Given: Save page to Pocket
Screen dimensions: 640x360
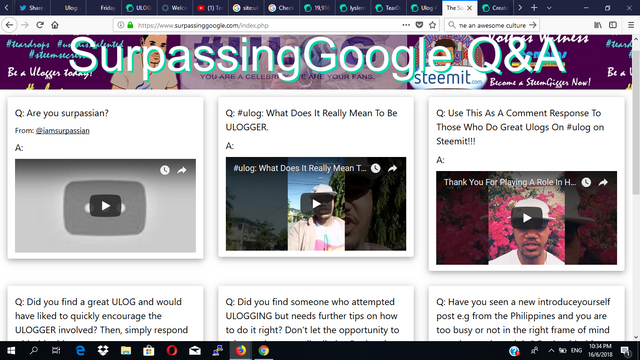Looking at the screenshot, I should (419, 25).
